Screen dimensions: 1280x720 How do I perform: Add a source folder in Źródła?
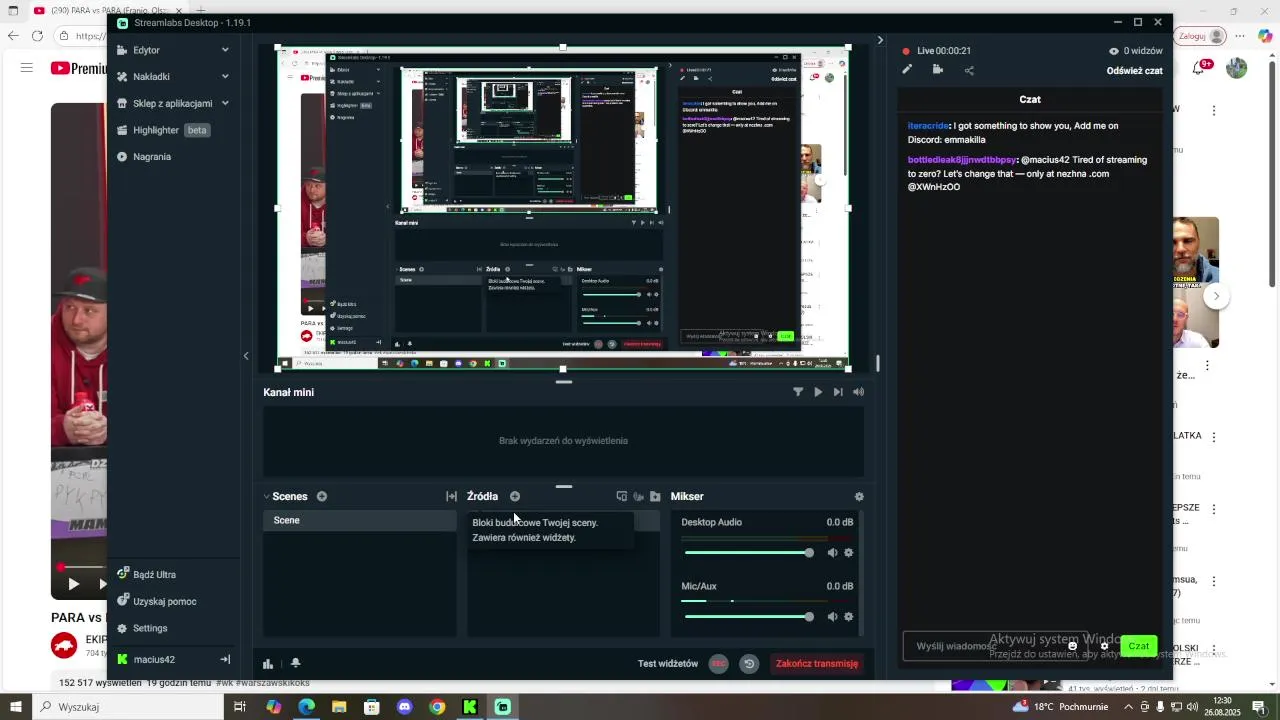[x=655, y=497]
